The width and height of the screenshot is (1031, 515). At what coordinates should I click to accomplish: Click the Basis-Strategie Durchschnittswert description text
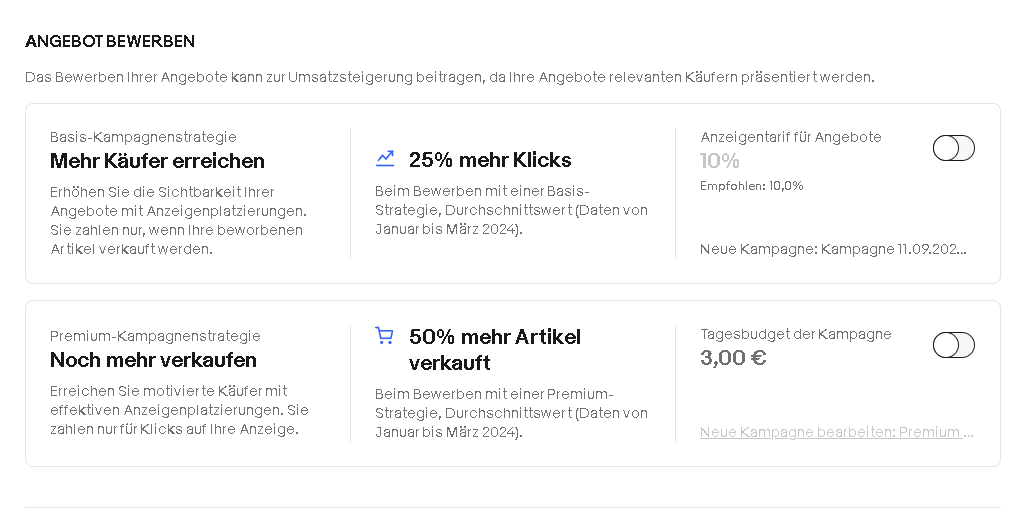[512, 210]
